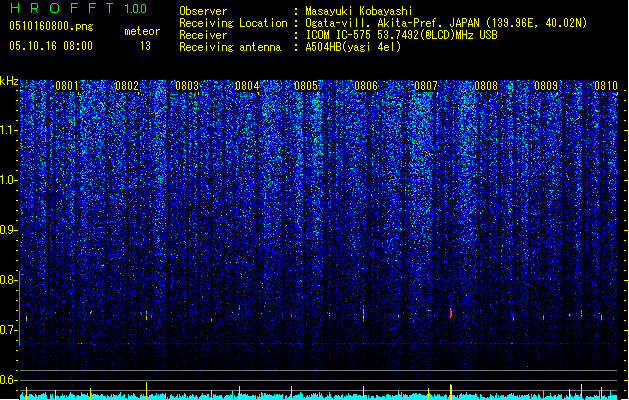Click the 0810 time marker
This screenshot has width=629, height=400.
606,86
